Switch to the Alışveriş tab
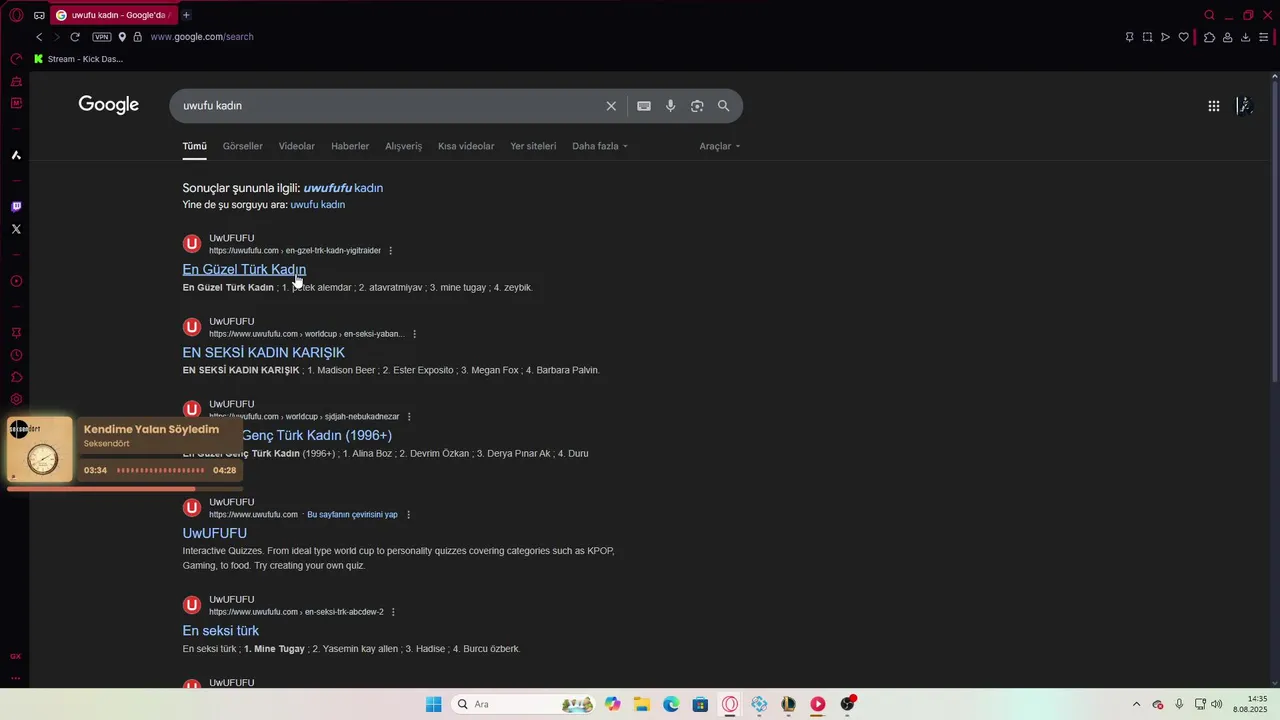 pos(404,146)
